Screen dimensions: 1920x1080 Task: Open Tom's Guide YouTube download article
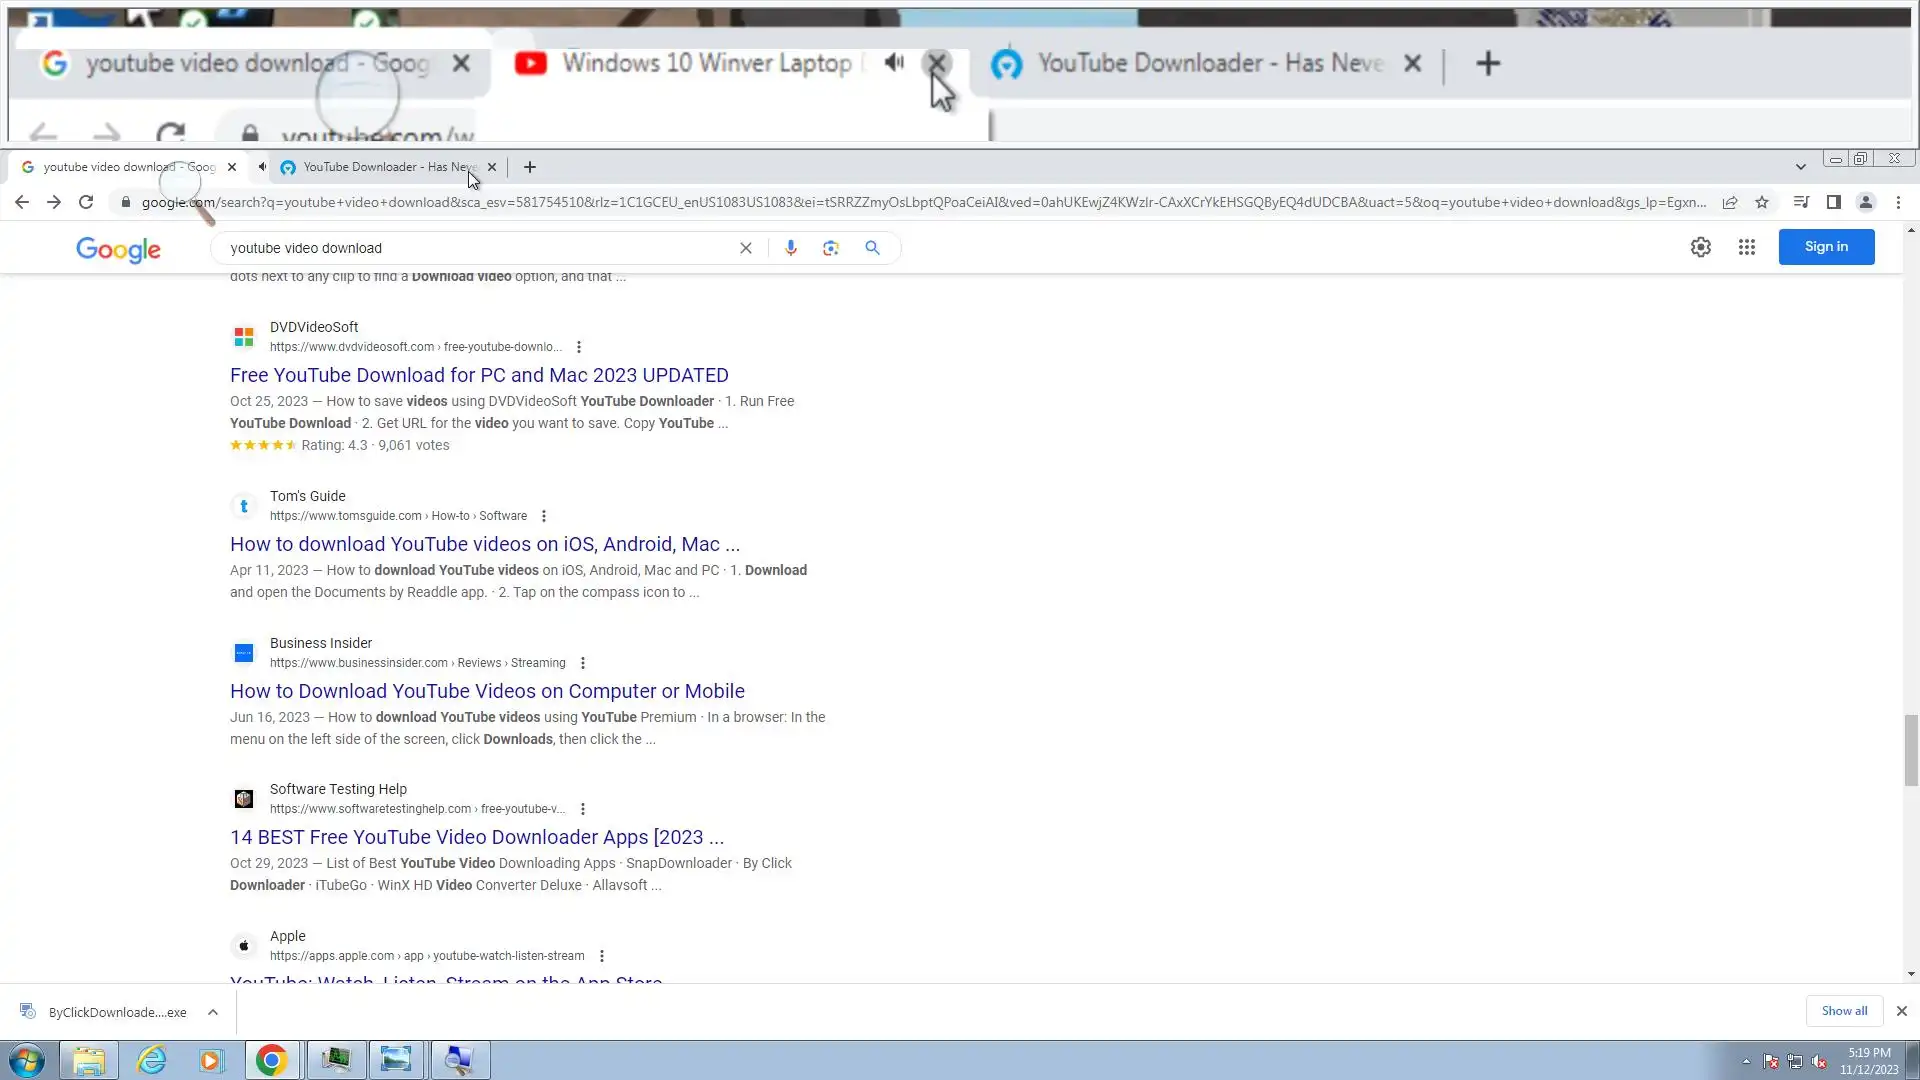coord(484,544)
